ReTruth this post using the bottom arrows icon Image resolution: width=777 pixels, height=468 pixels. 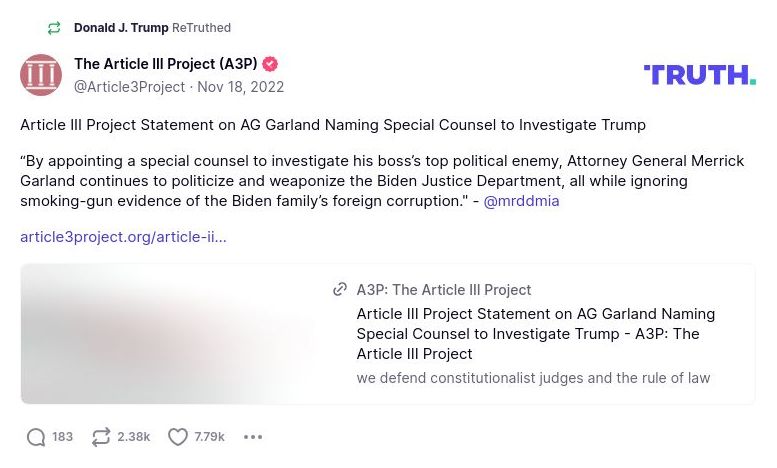101,437
